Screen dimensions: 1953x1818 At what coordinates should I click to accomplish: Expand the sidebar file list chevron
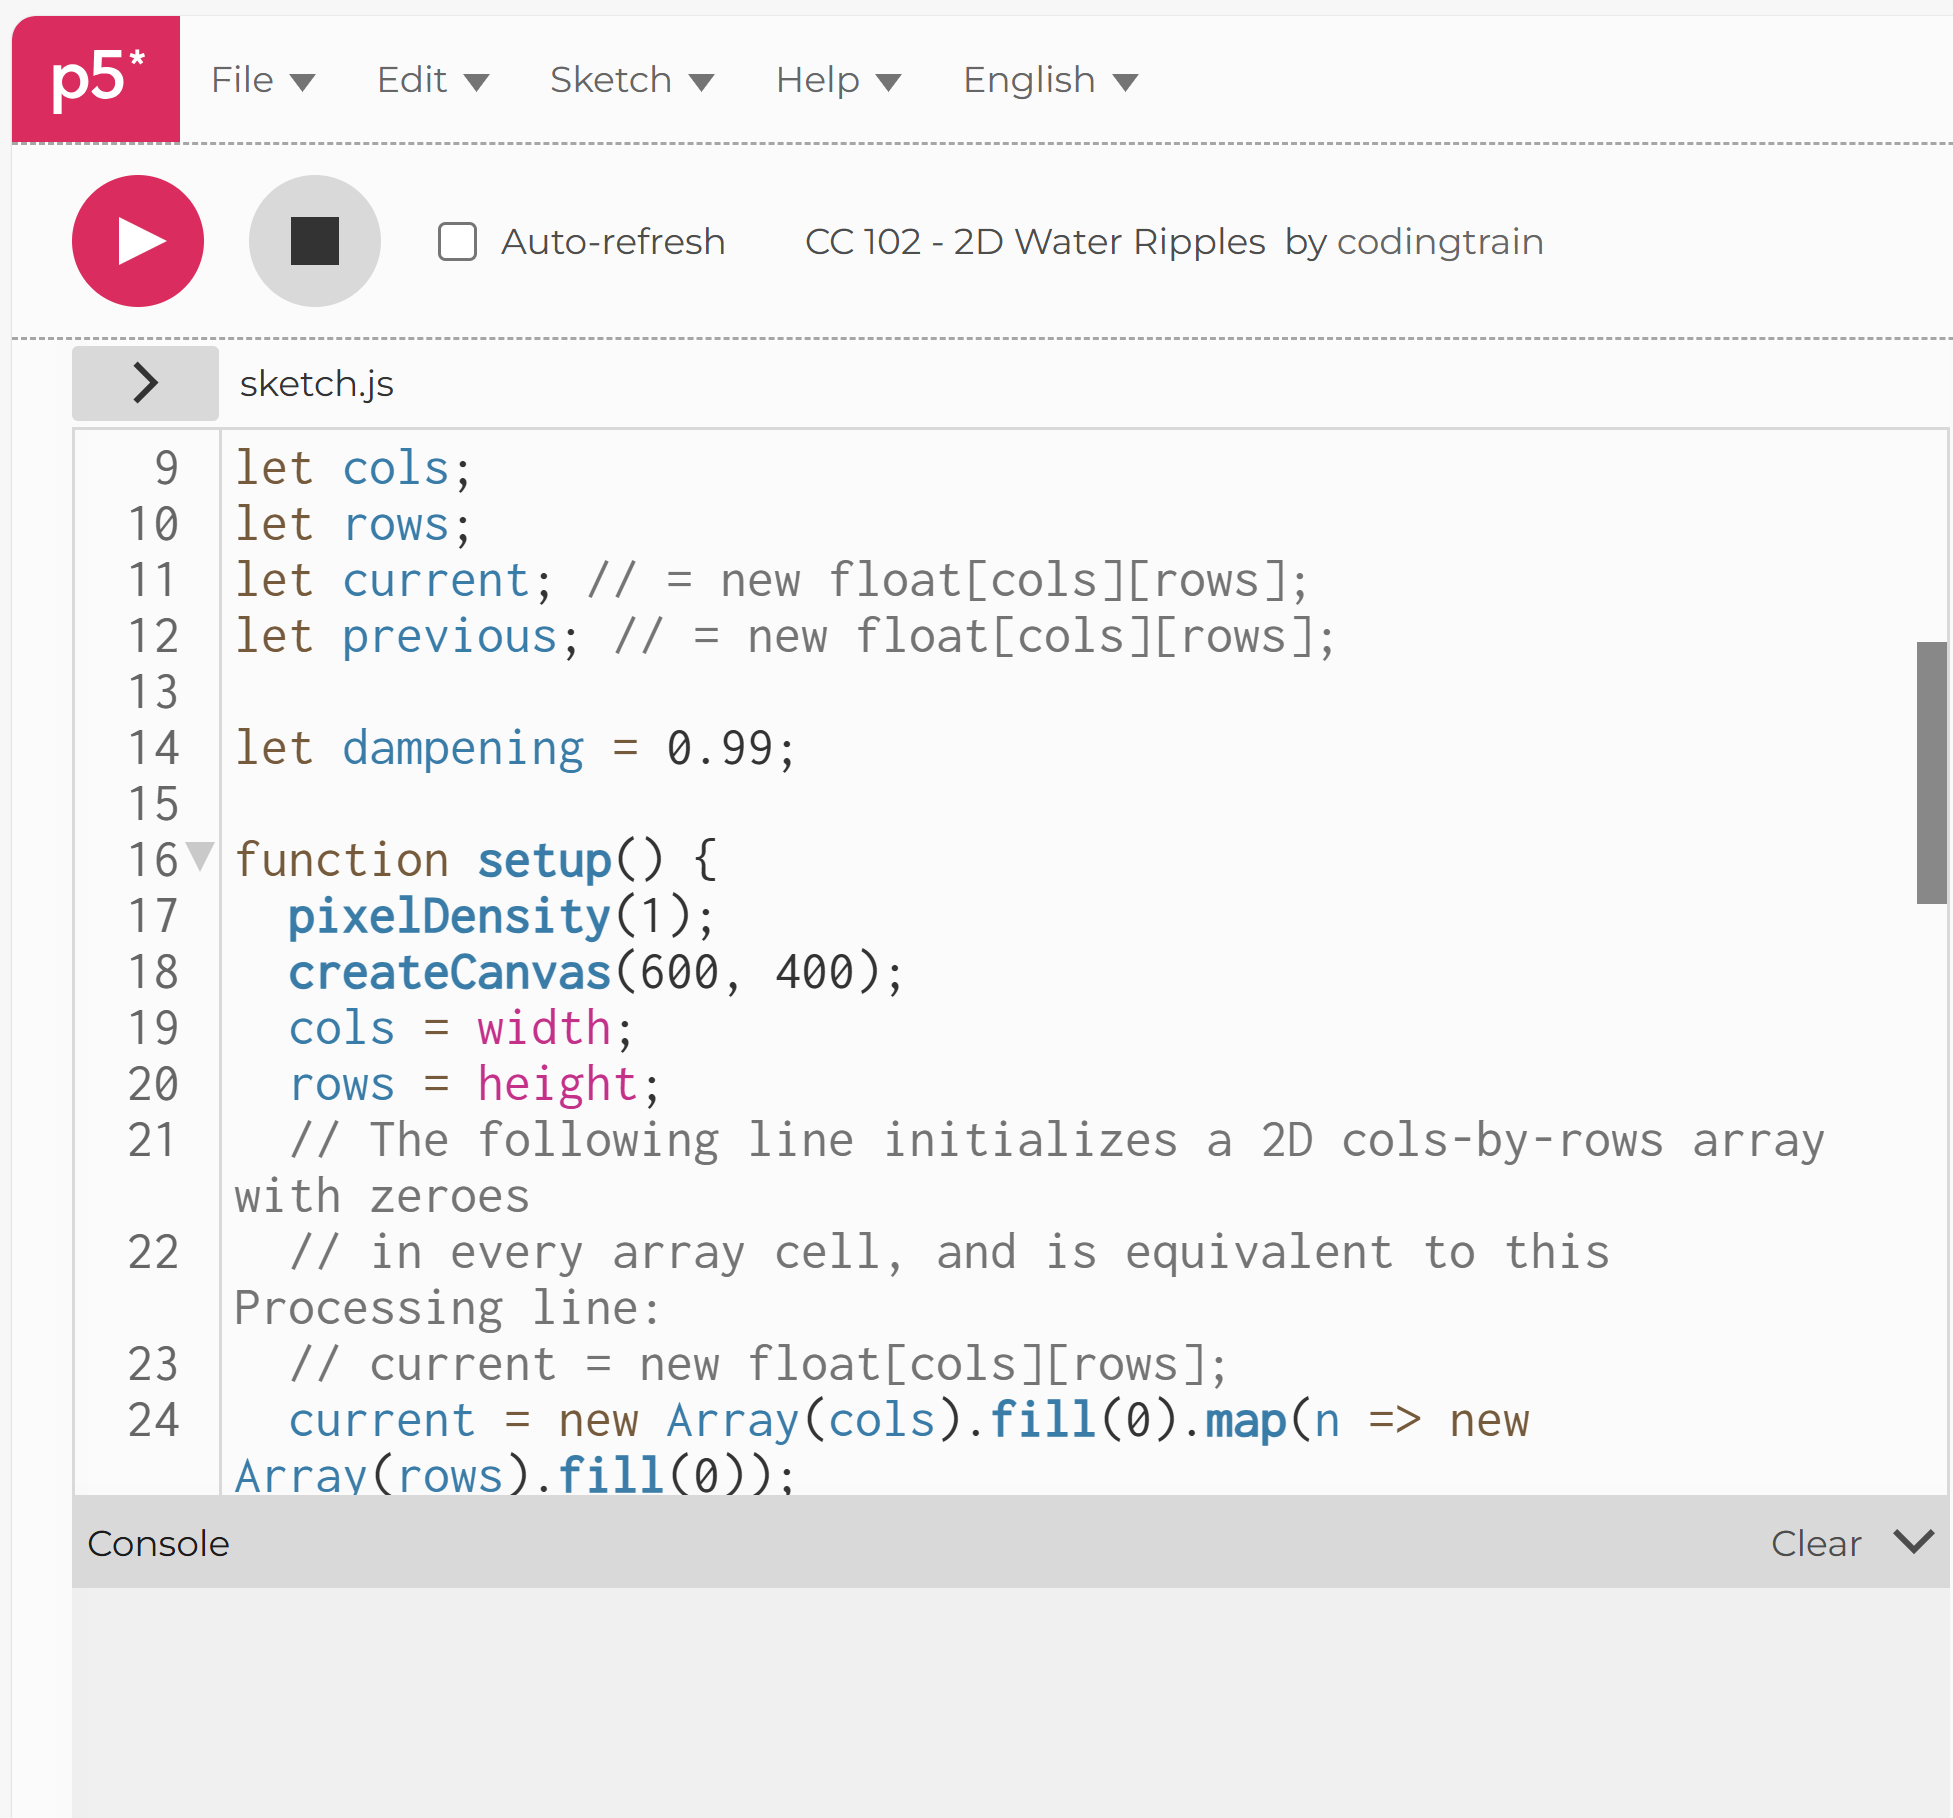(145, 383)
